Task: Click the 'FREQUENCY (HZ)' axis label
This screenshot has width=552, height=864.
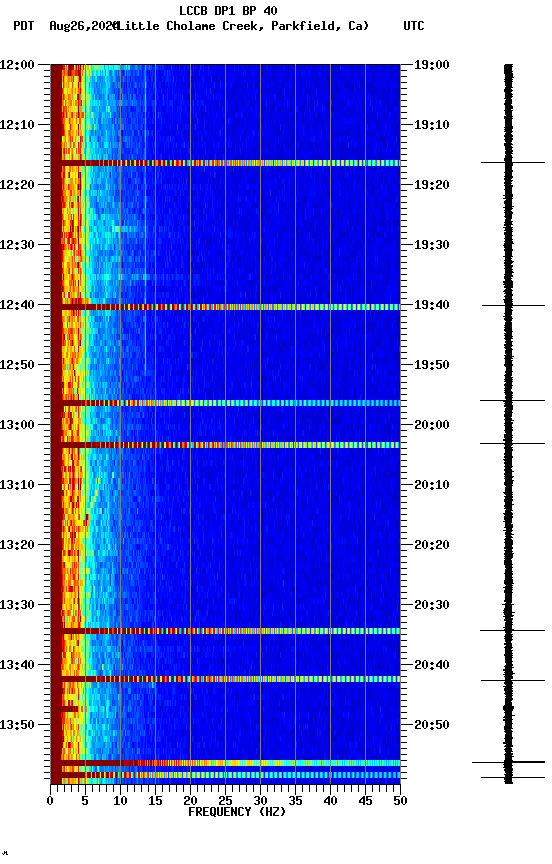Action: point(237,812)
